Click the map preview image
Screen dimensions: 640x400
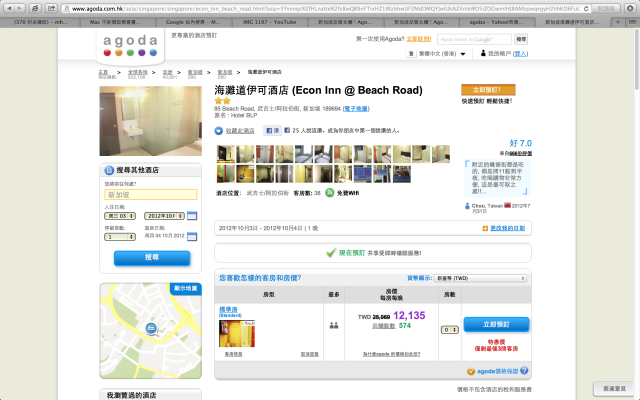click(151, 331)
